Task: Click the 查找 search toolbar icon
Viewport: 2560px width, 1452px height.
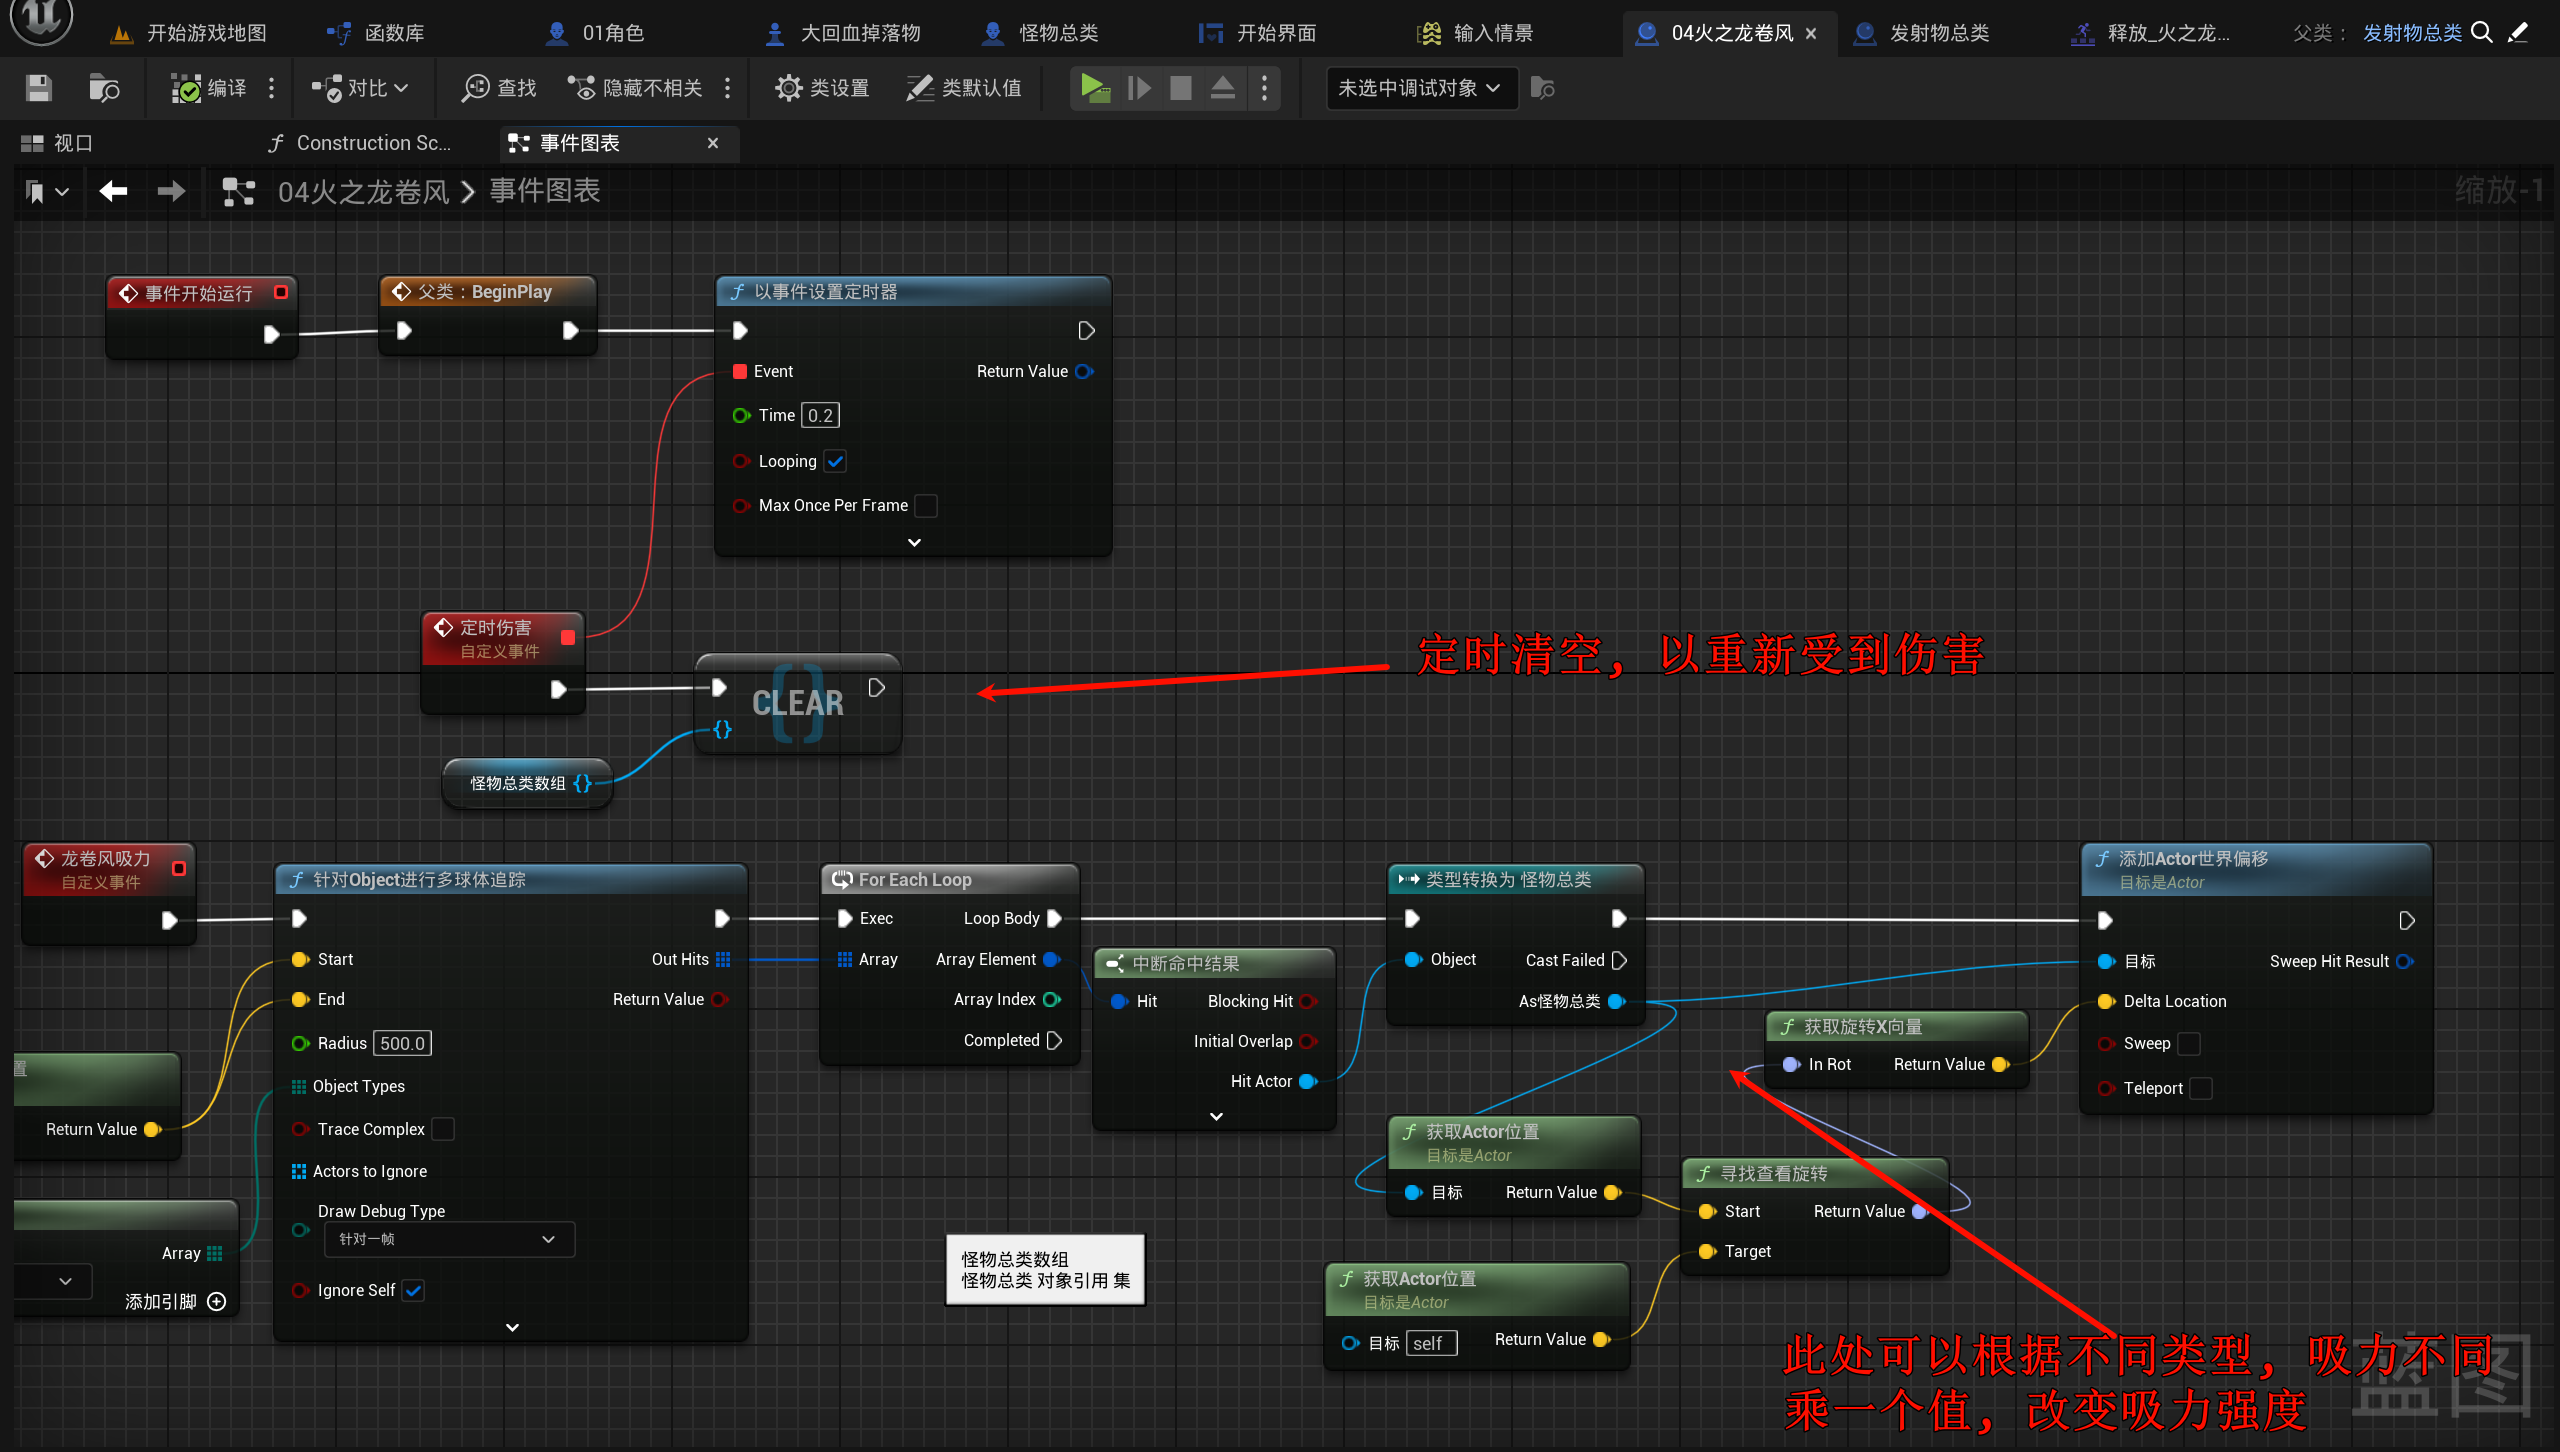Action: coord(499,88)
